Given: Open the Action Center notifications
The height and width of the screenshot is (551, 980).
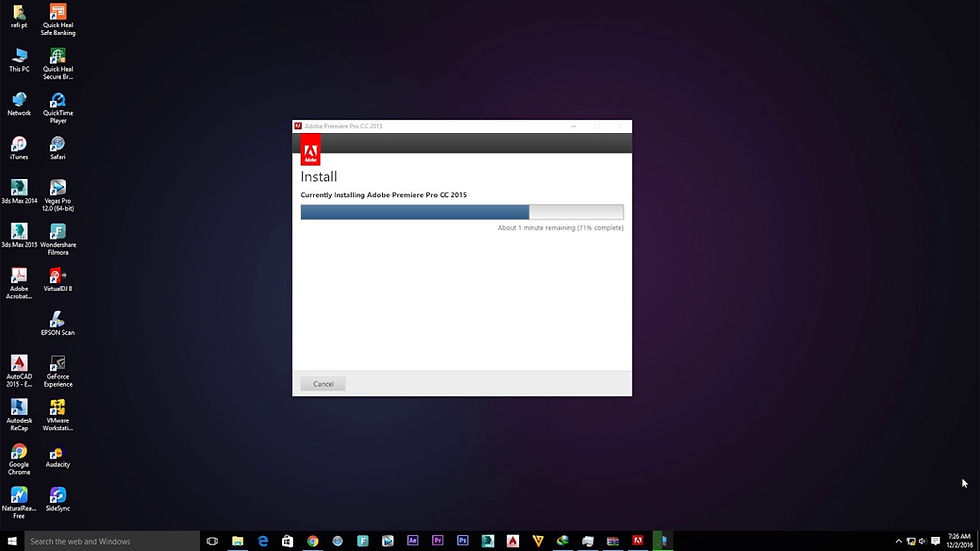Looking at the screenshot, I should pos(935,541).
